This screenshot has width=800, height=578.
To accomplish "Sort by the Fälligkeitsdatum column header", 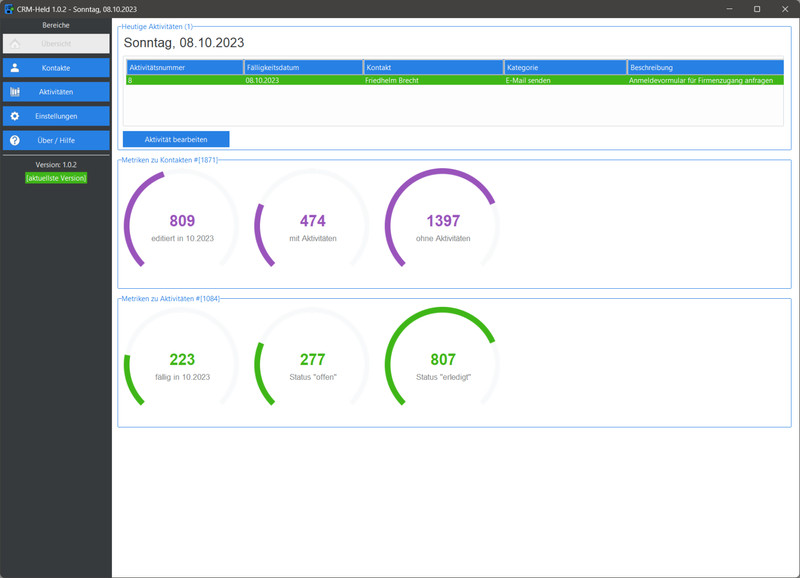I will tap(304, 67).
